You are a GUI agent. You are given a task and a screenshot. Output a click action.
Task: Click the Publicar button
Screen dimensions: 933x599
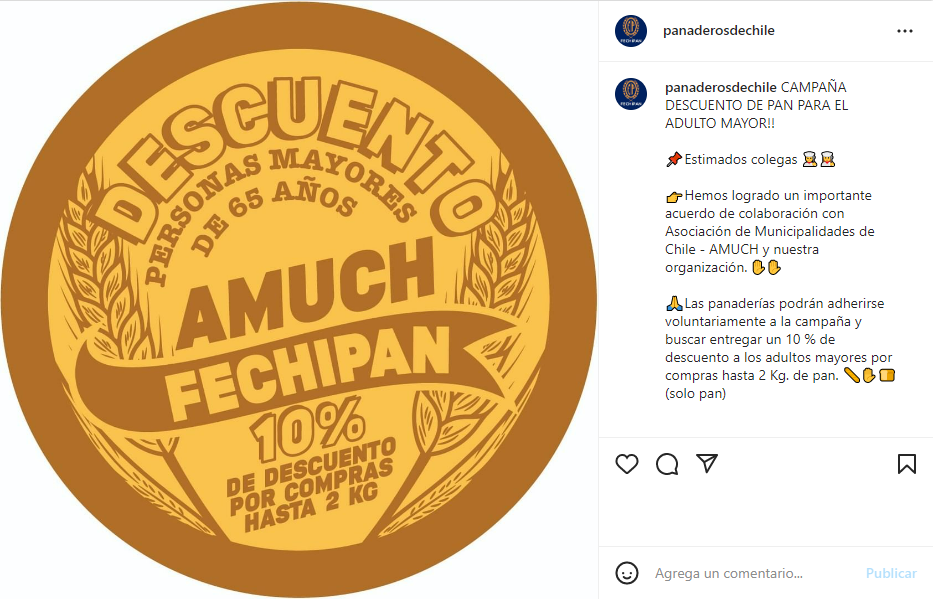(x=891, y=573)
